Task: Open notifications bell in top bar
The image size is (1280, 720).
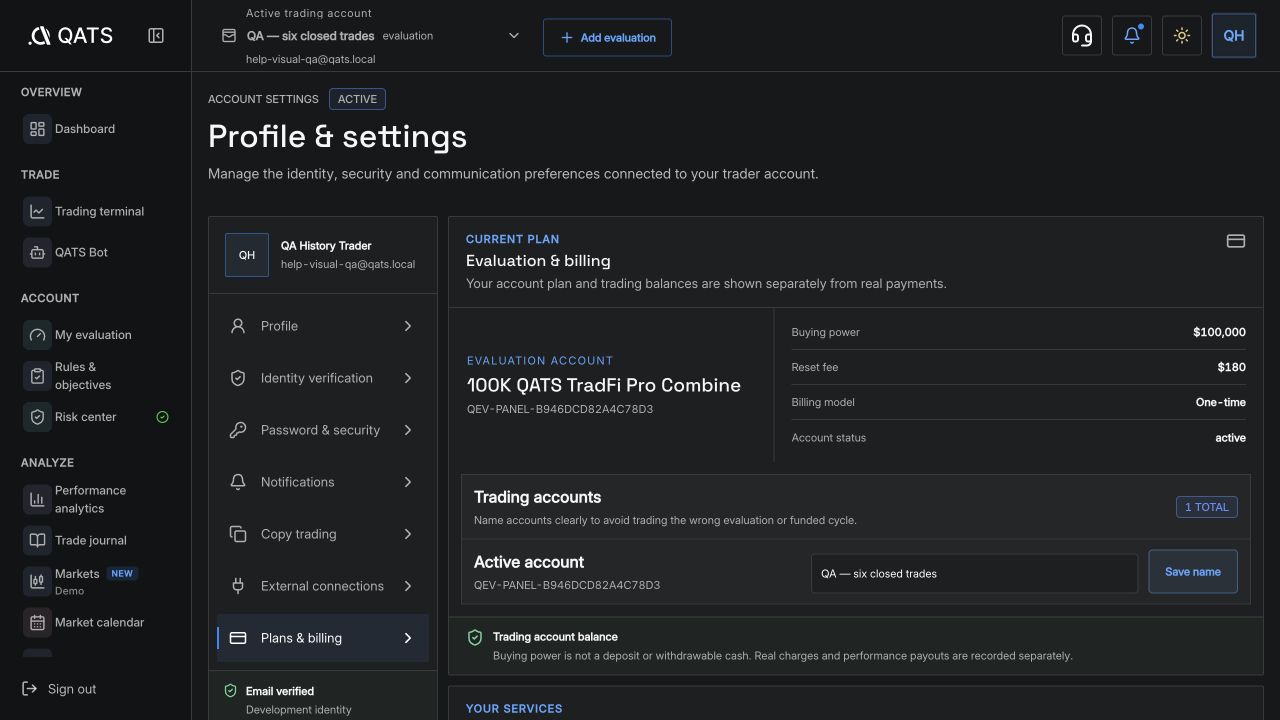Action: point(1131,36)
